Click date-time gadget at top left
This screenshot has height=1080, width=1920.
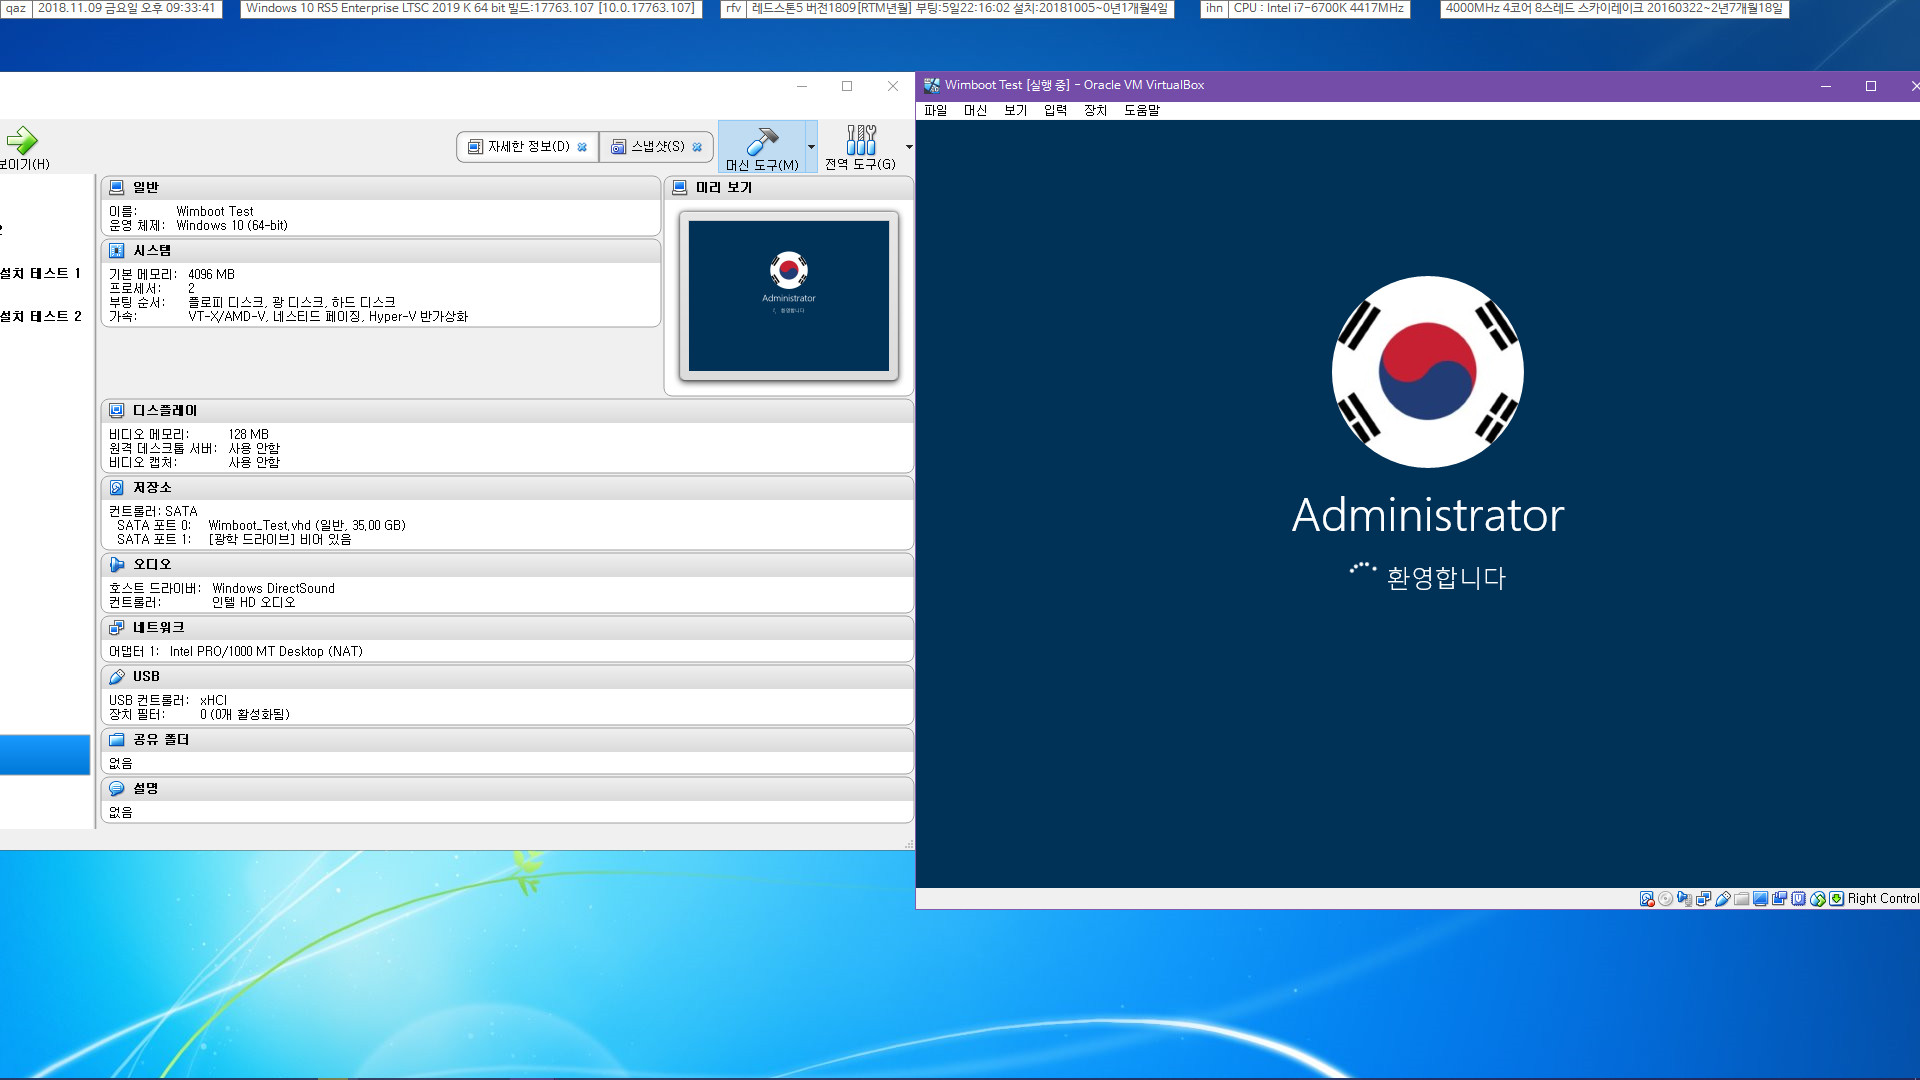[x=126, y=8]
